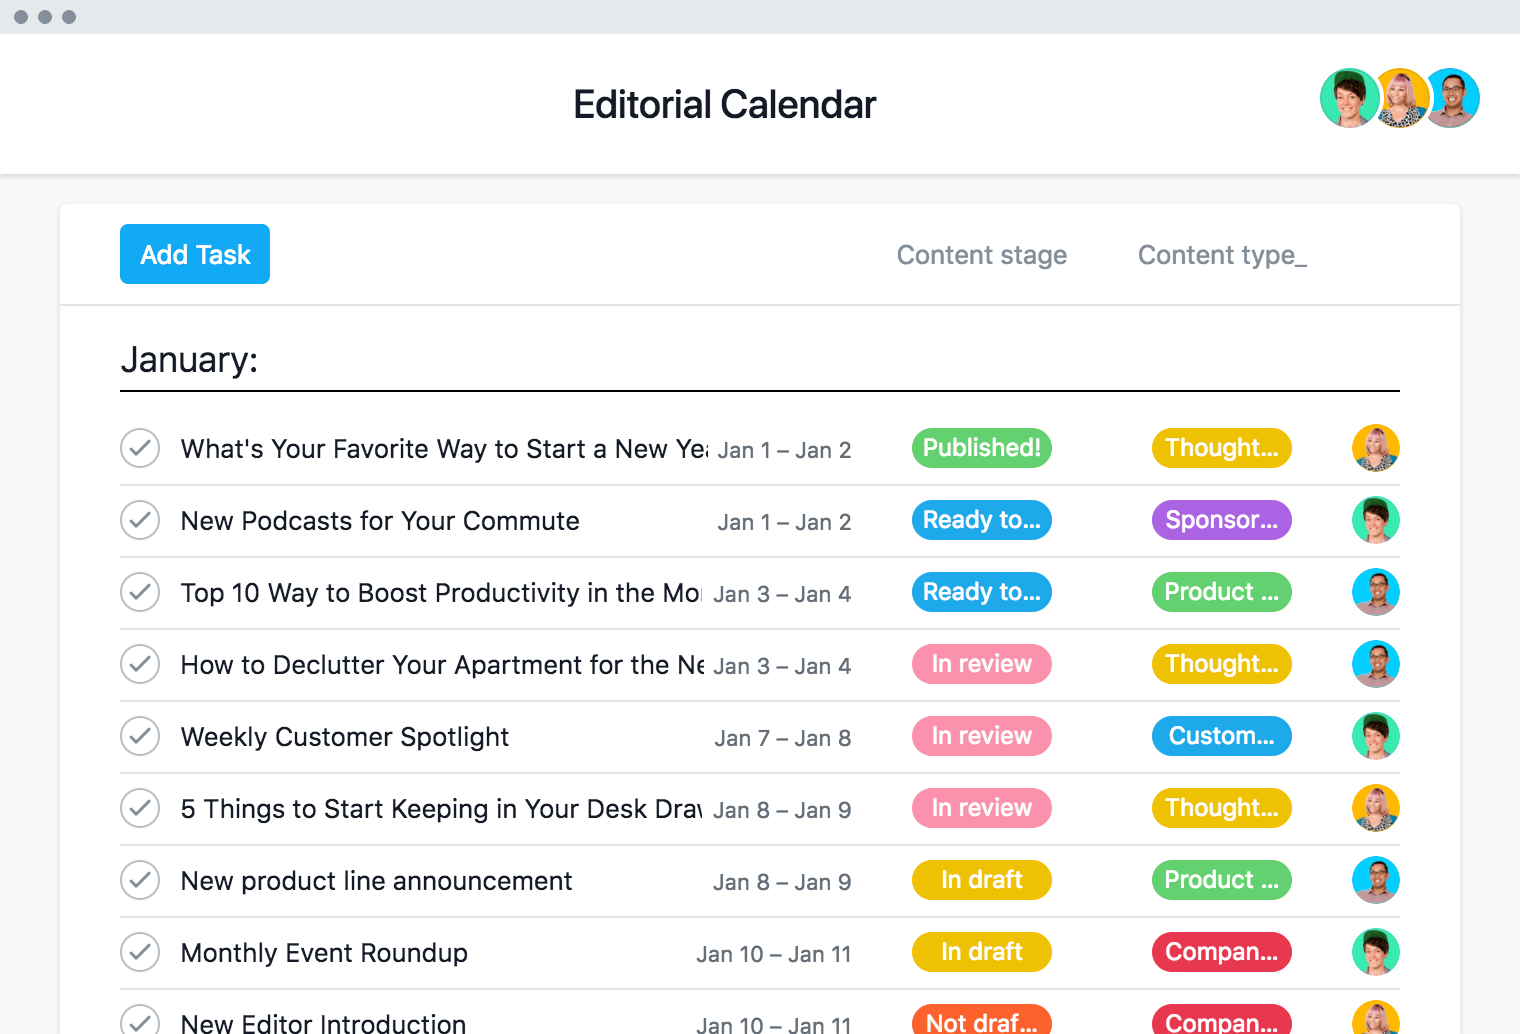Click the first team avatar in the header
This screenshot has width=1520, height=1034.
[1349, 98]
